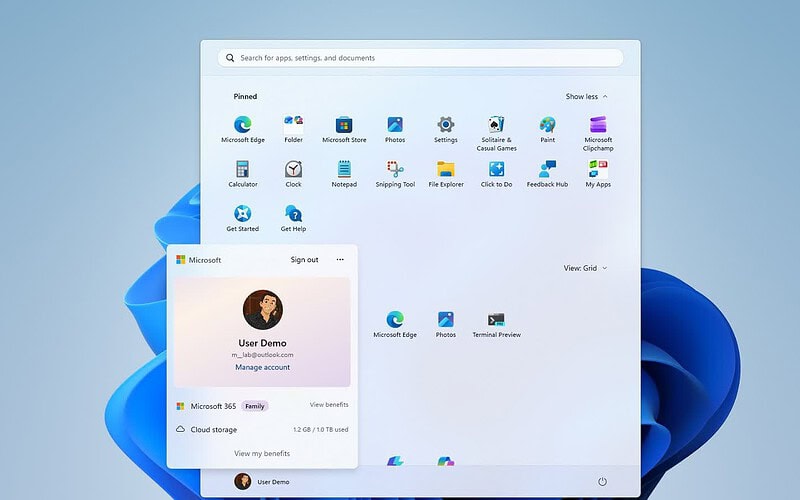Click the search magnifier icon
Image resolution: width=800 pixels, height=500 pixels.
pos(230,58)
